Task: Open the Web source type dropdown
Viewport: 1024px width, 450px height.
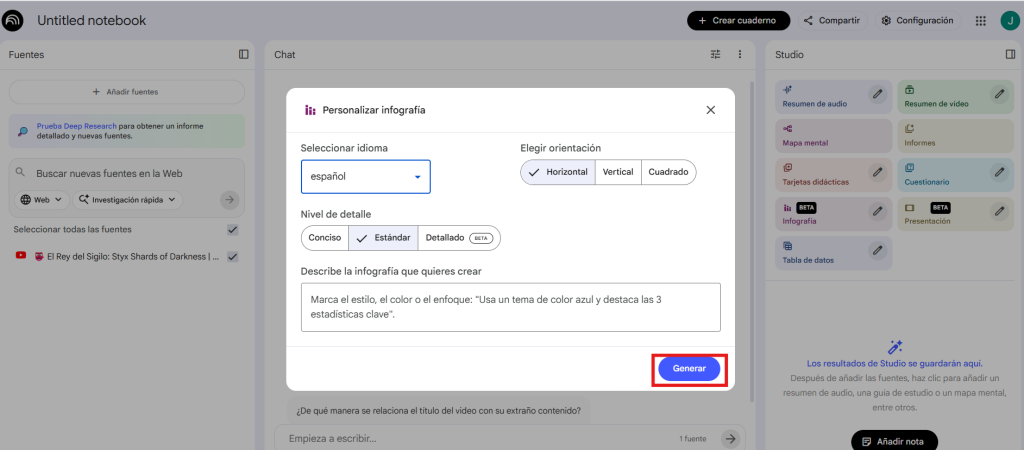Action: [x=42, y=200]
